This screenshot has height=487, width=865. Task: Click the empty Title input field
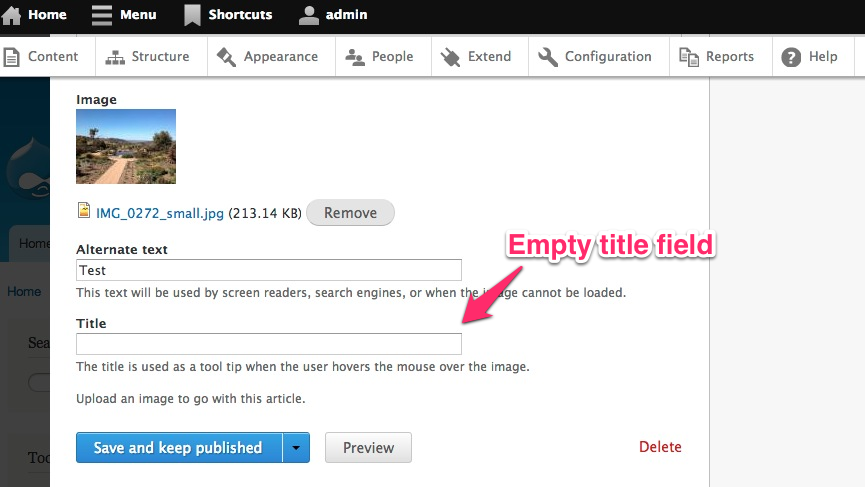tap(269, 344)
